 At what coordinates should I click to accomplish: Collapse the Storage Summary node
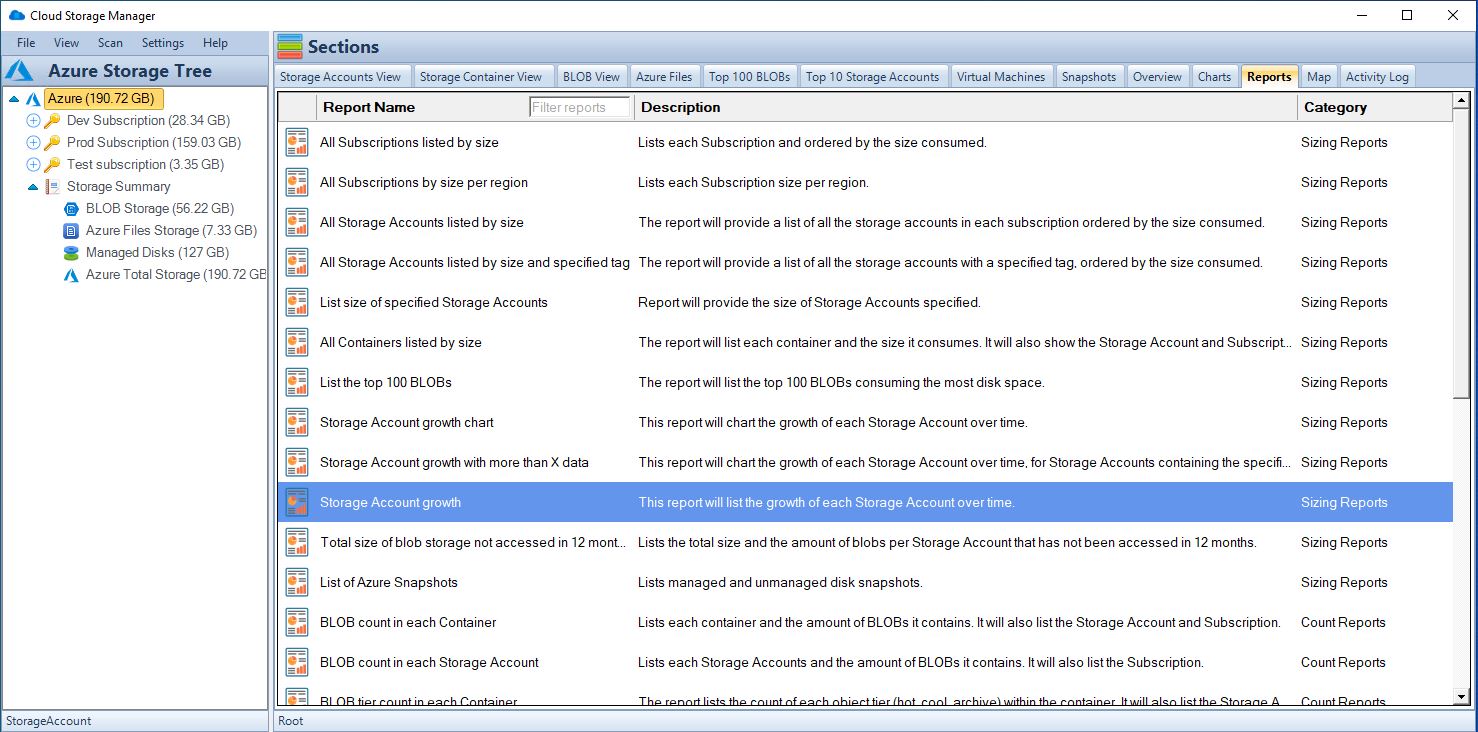pyautogui.click(x=33, y=186)
